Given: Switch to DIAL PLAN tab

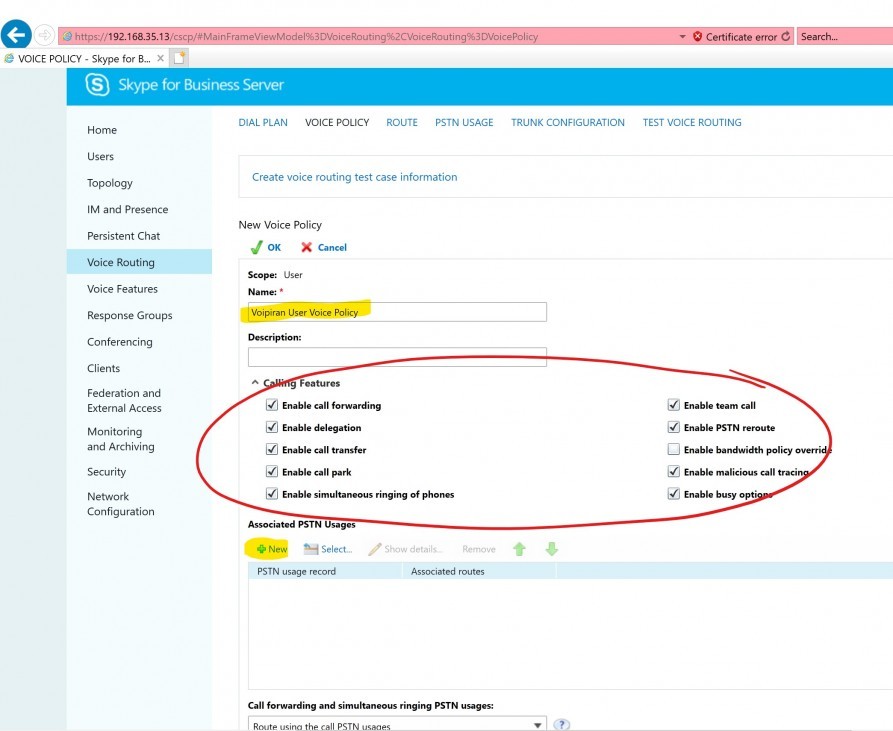Looking at the screenshot, I should [263, 122].
